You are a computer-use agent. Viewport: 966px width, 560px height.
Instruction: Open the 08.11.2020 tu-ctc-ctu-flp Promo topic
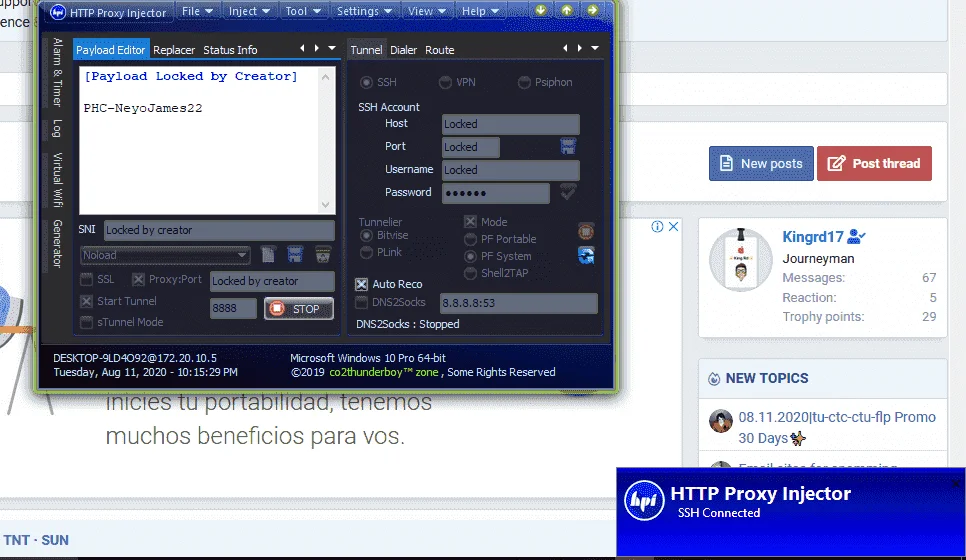(837, 428)
